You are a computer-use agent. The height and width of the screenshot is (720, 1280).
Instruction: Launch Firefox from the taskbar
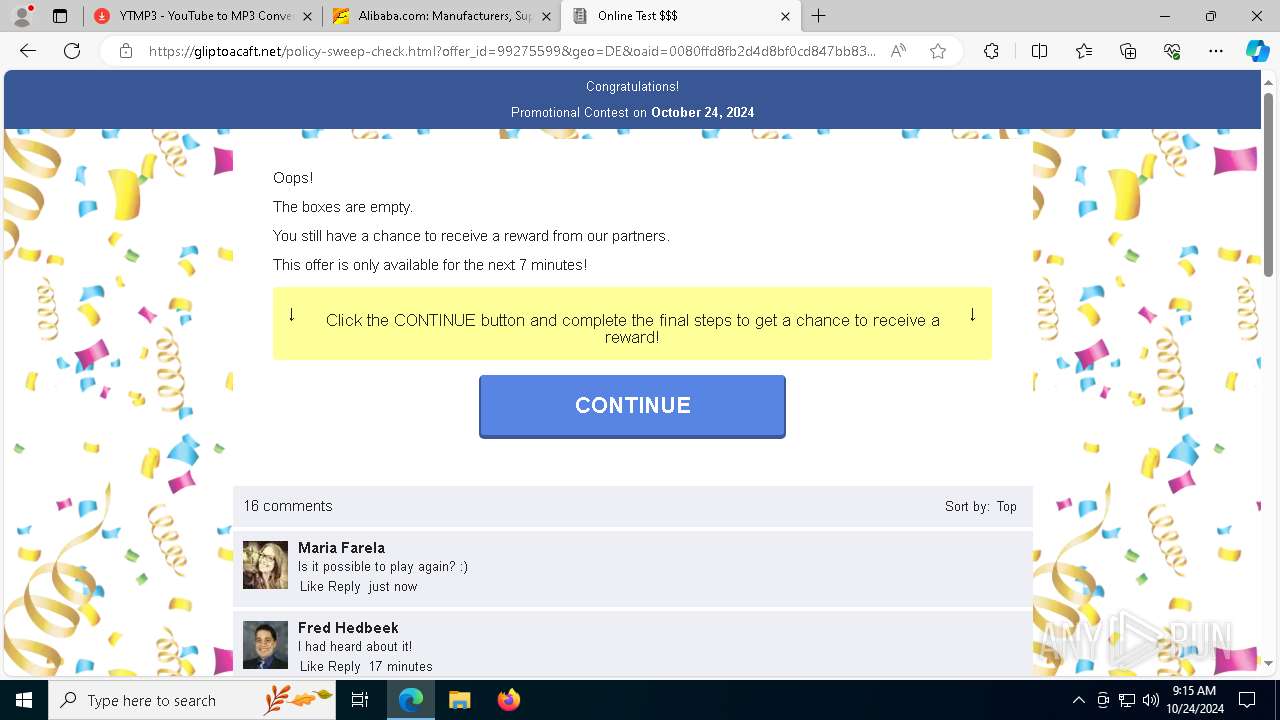point(508,700)
